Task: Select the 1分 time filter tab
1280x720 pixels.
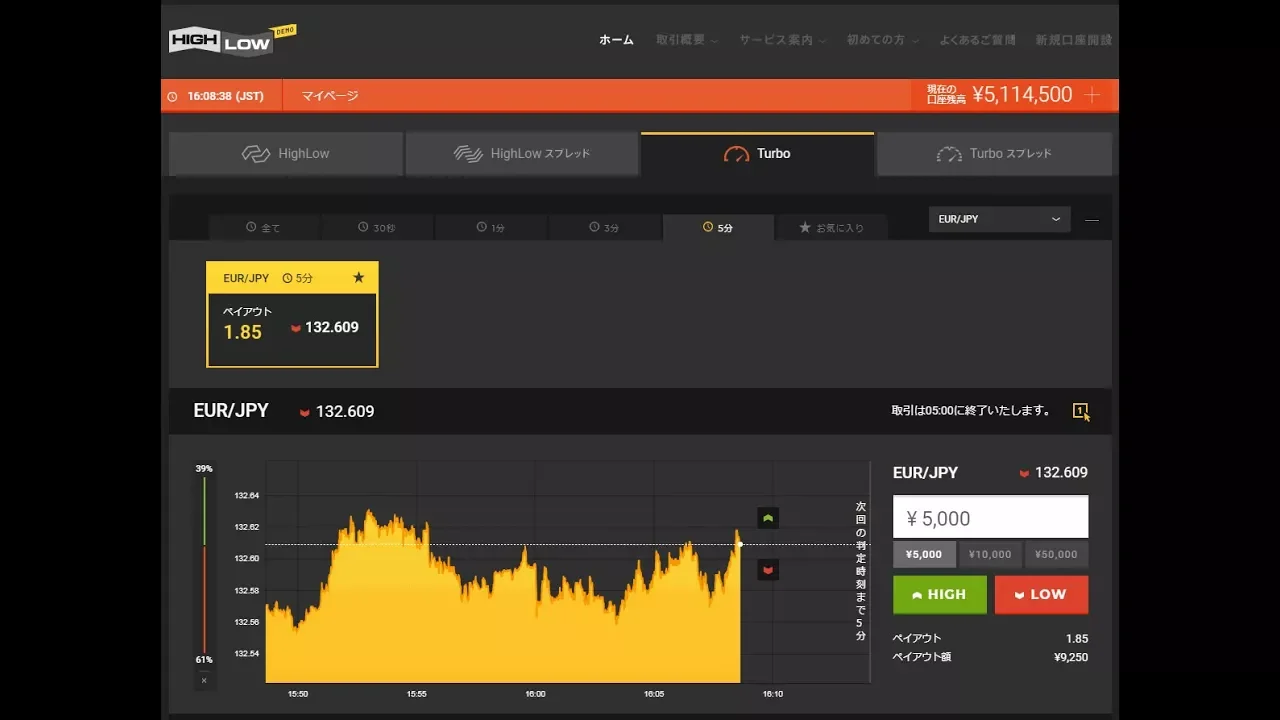Action: [491, 228]
